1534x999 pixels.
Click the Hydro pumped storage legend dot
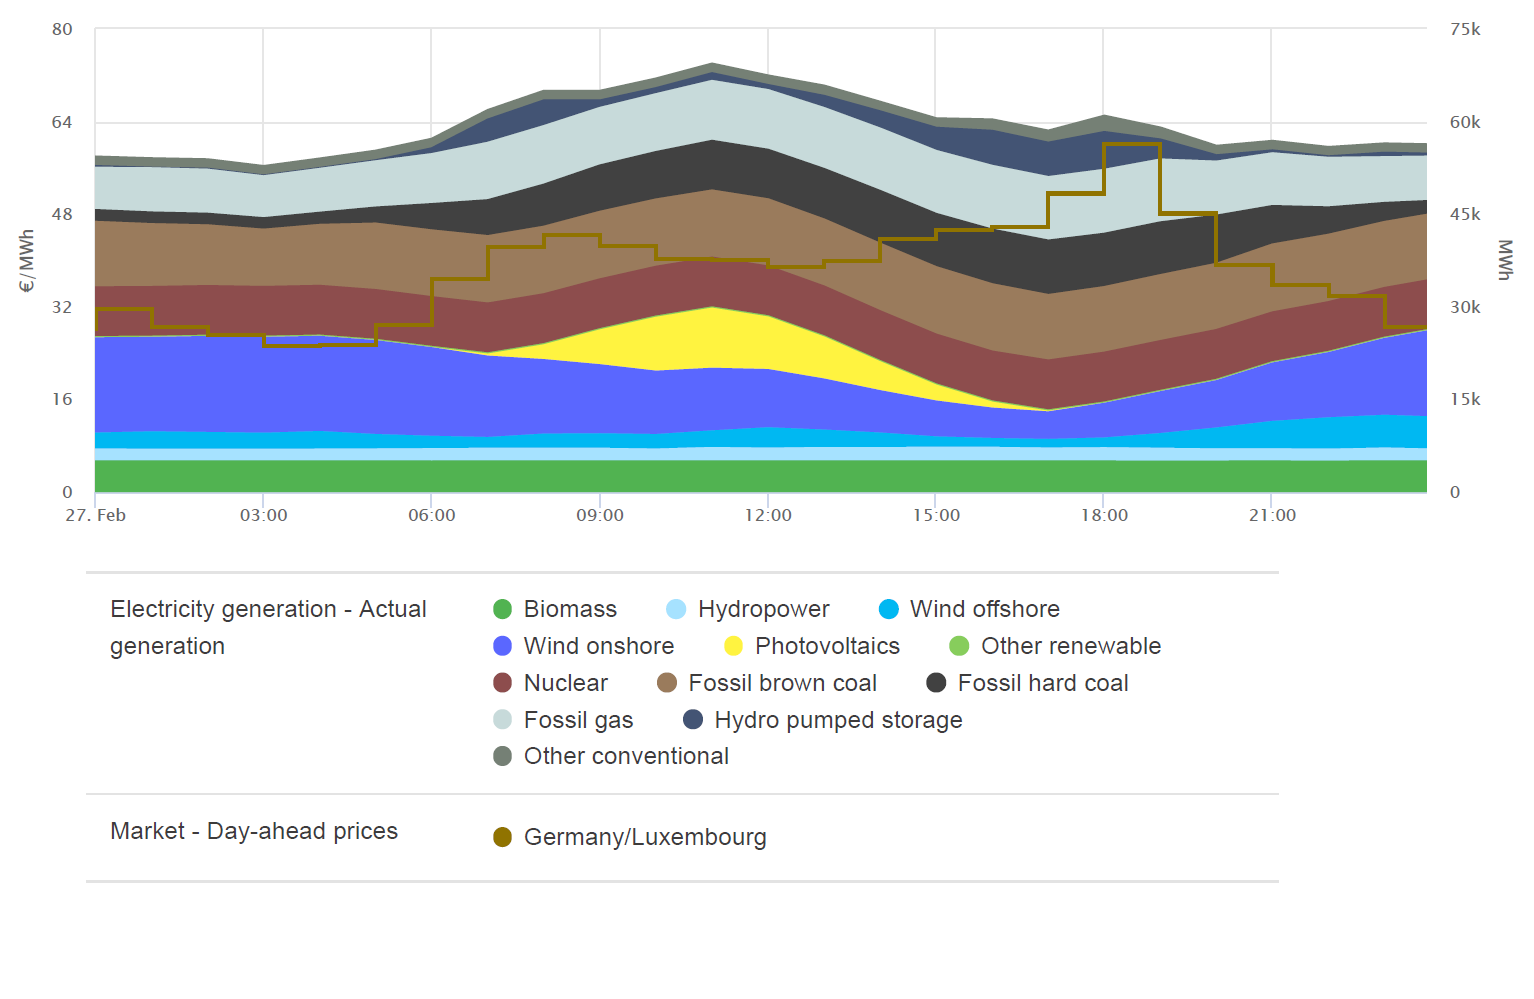693,720
